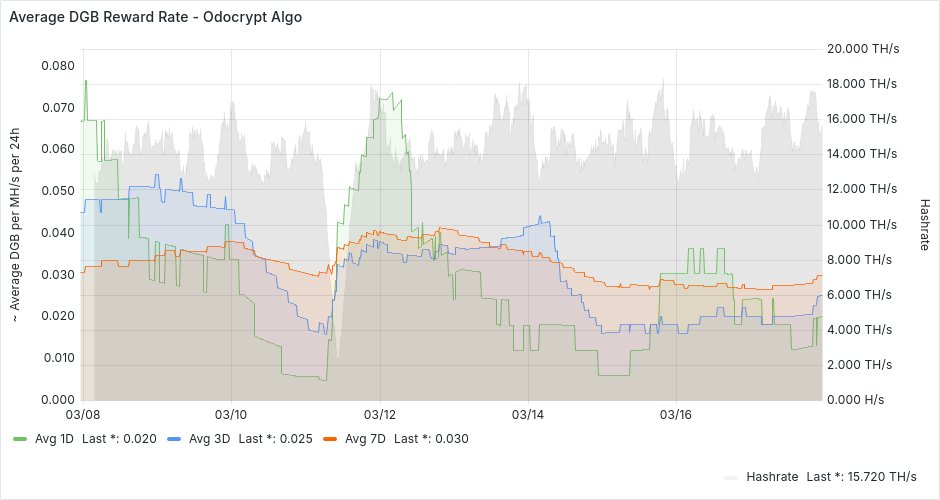Click the 03/12 date tick on x-axis
This screenshot has width=940, height=500.
(x=380, y=413)
